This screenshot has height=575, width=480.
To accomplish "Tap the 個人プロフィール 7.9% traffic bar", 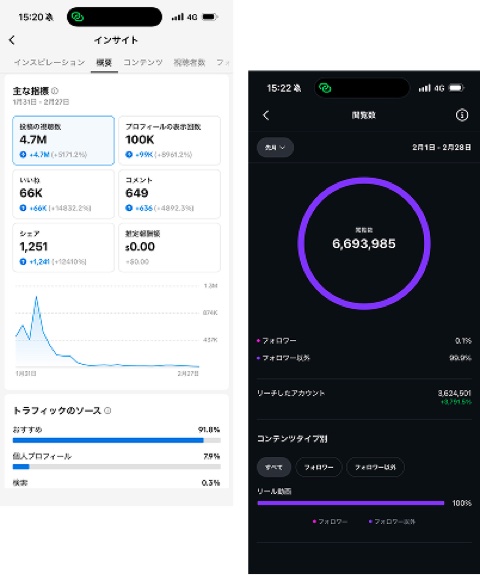I will 117,467.
